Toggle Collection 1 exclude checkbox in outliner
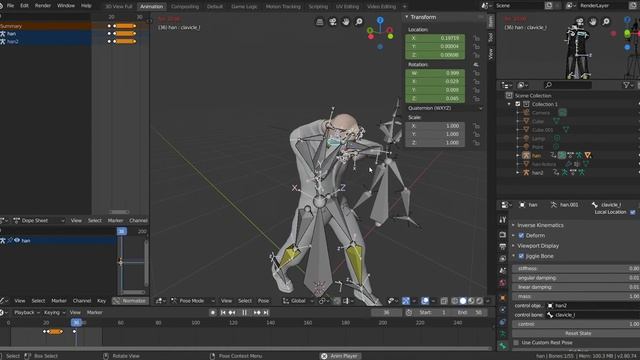 pyautogui.click(x=518, y=104)
